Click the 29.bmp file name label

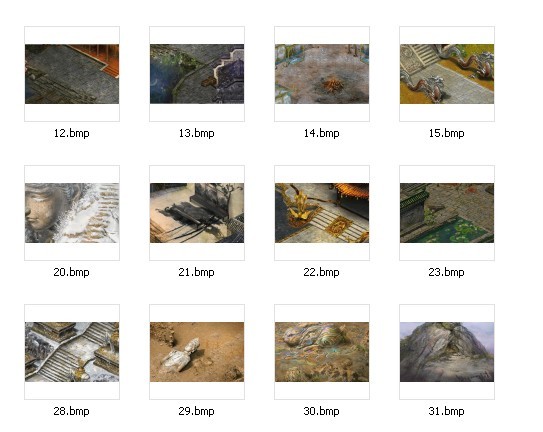197,411
